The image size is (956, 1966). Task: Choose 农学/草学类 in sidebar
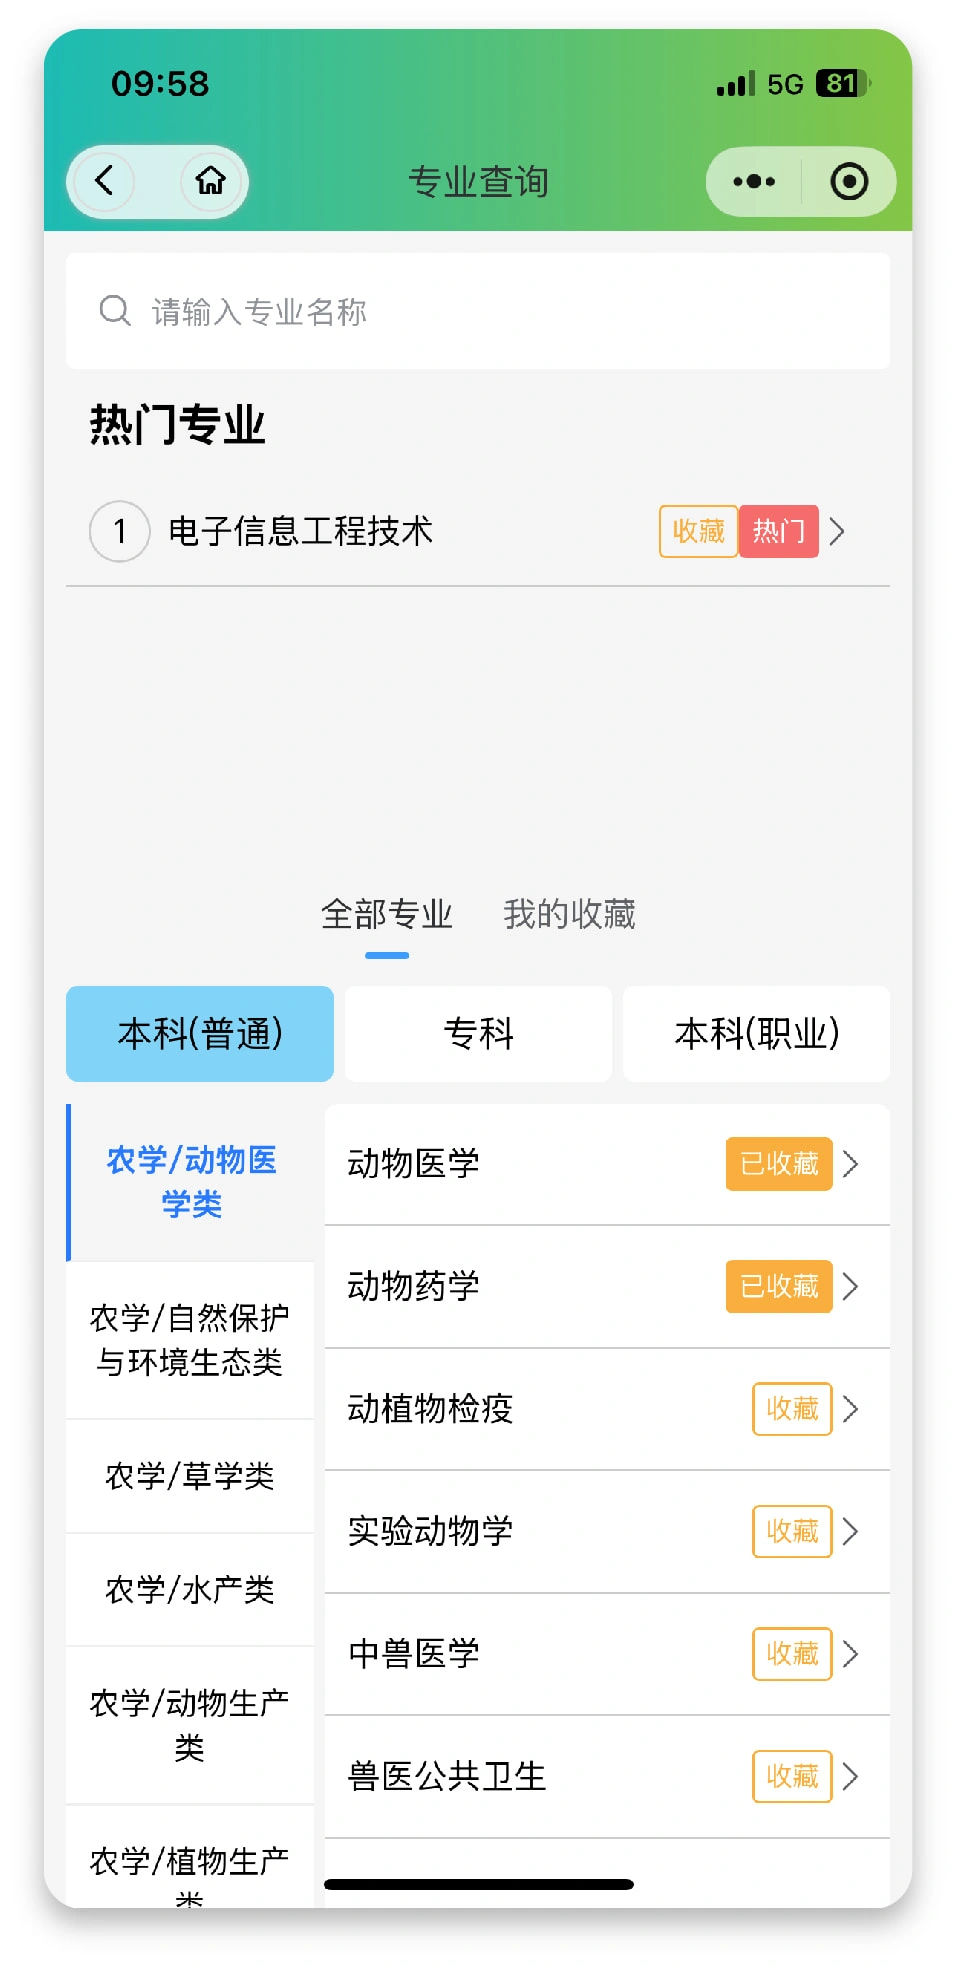point(190,1476)
